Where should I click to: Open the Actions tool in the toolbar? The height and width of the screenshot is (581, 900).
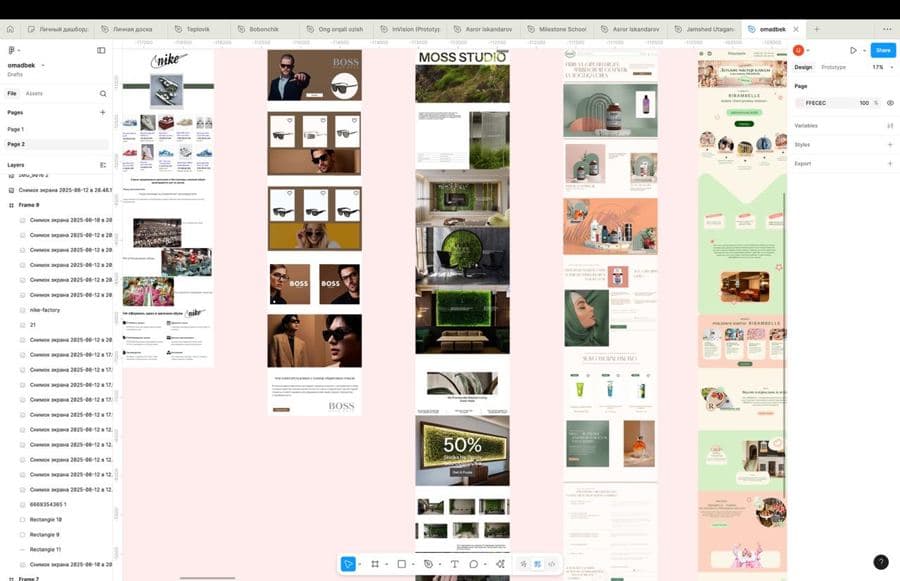click(x=500, y=564)
